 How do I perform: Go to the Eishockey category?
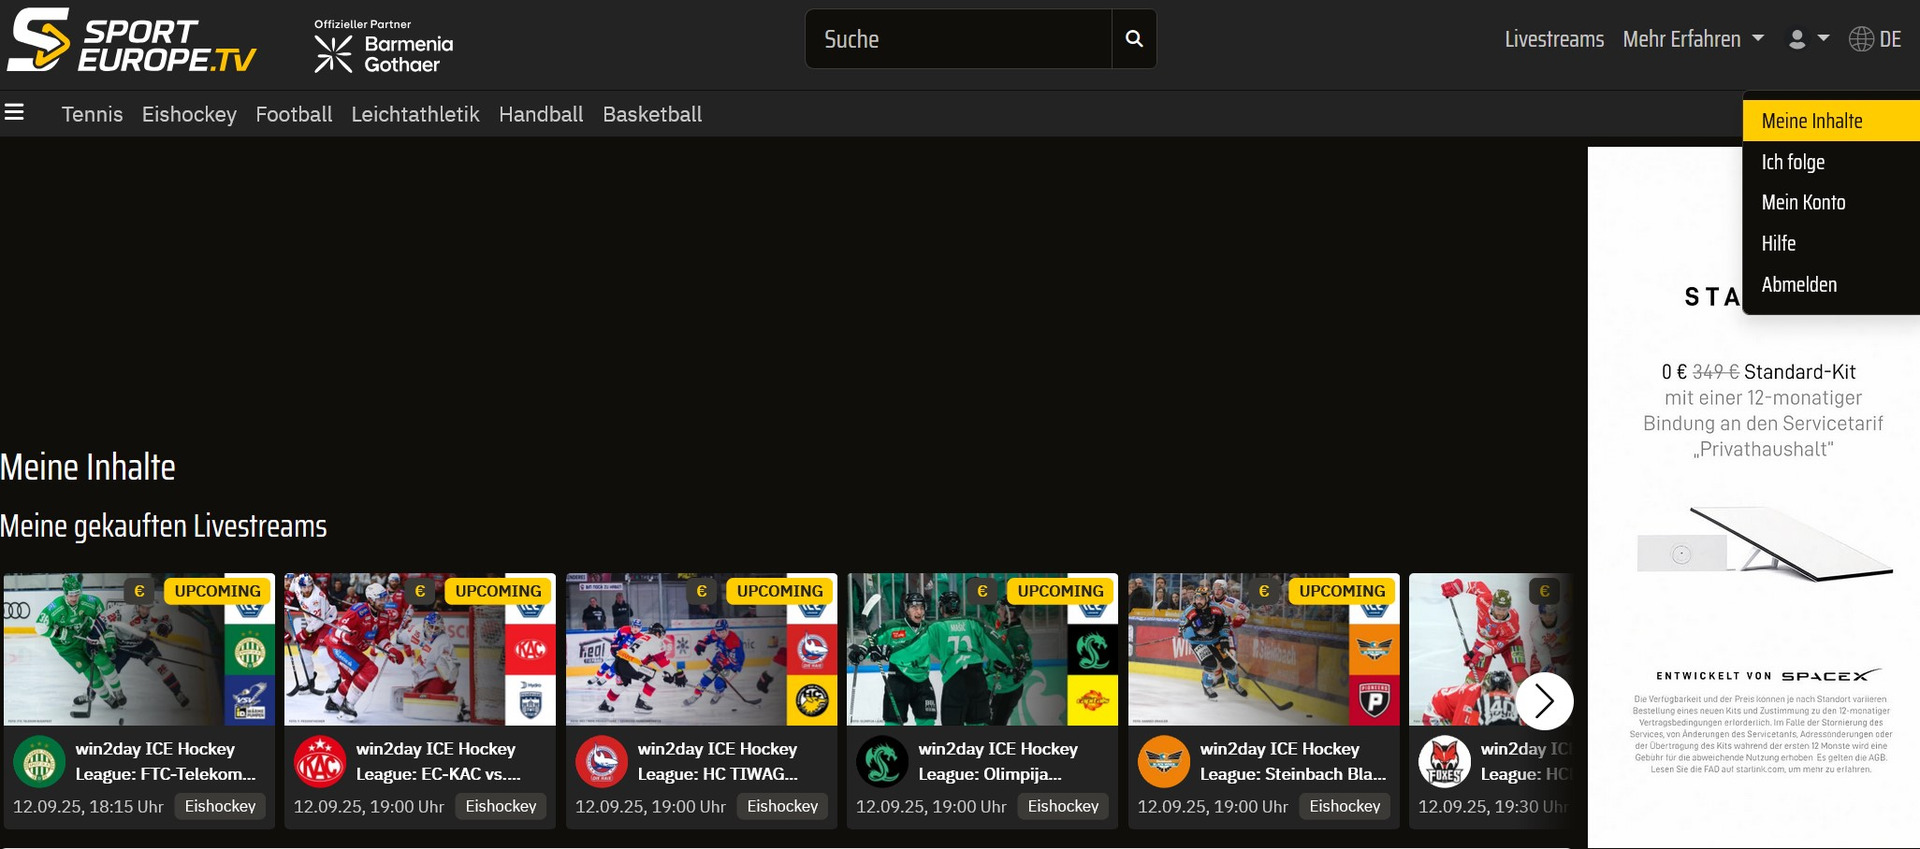pyautogui.click(x=189, y=114)
